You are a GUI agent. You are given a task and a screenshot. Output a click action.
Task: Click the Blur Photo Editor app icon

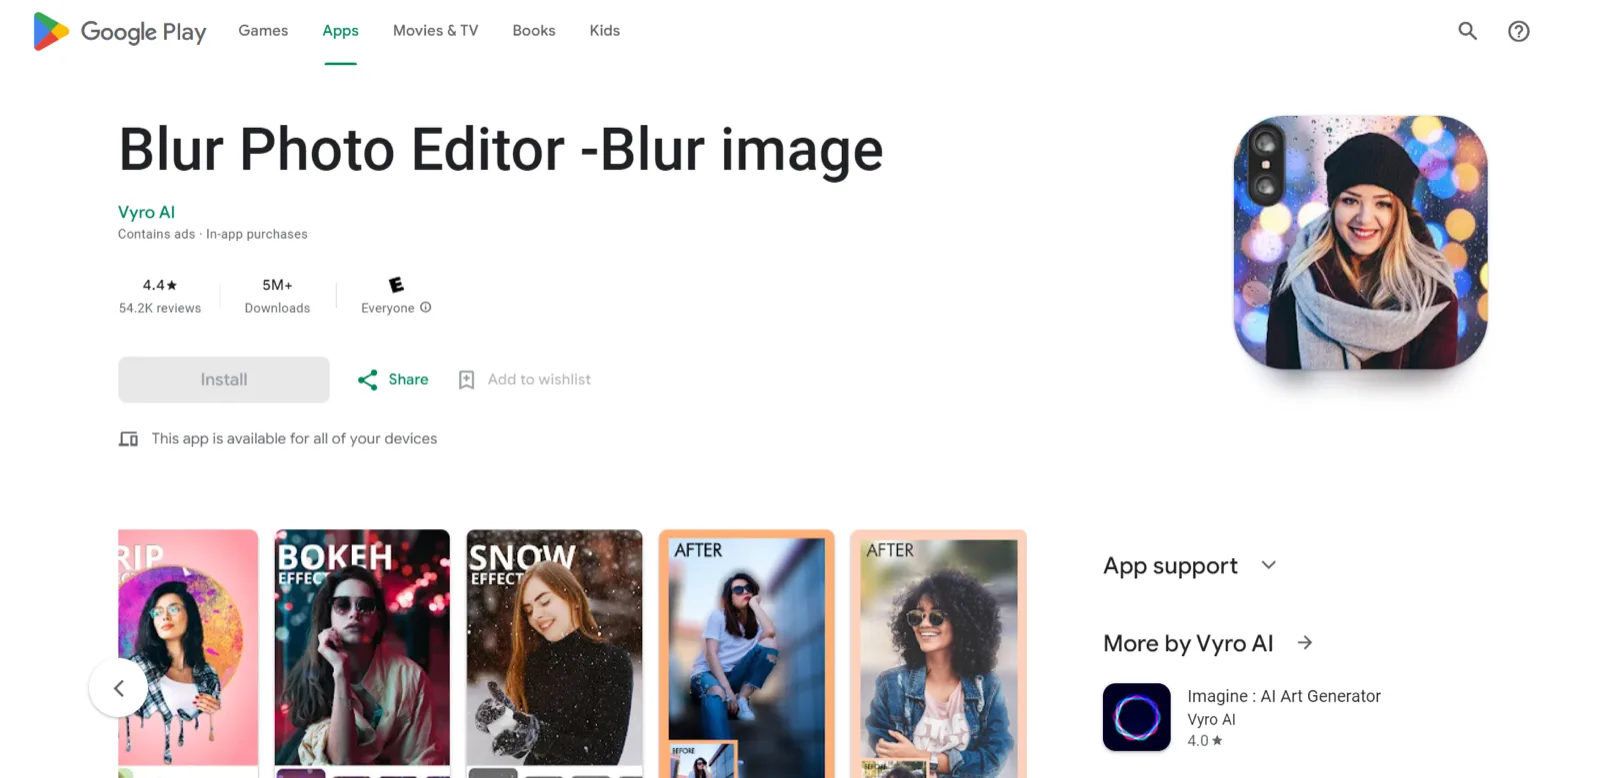pyautogui.click(x=1361, y=243)
